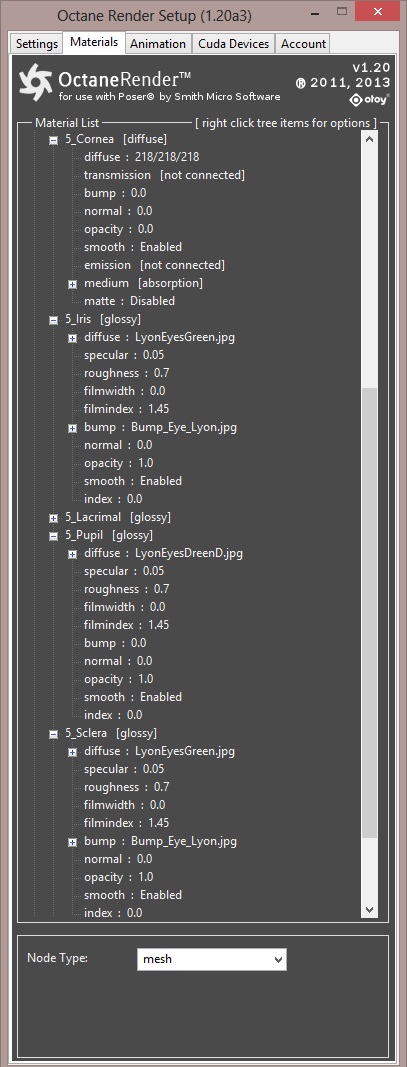Select 5_Pupil smooth : Enabled row
The height and width of the screenshot is (1067, 407).
133,697
